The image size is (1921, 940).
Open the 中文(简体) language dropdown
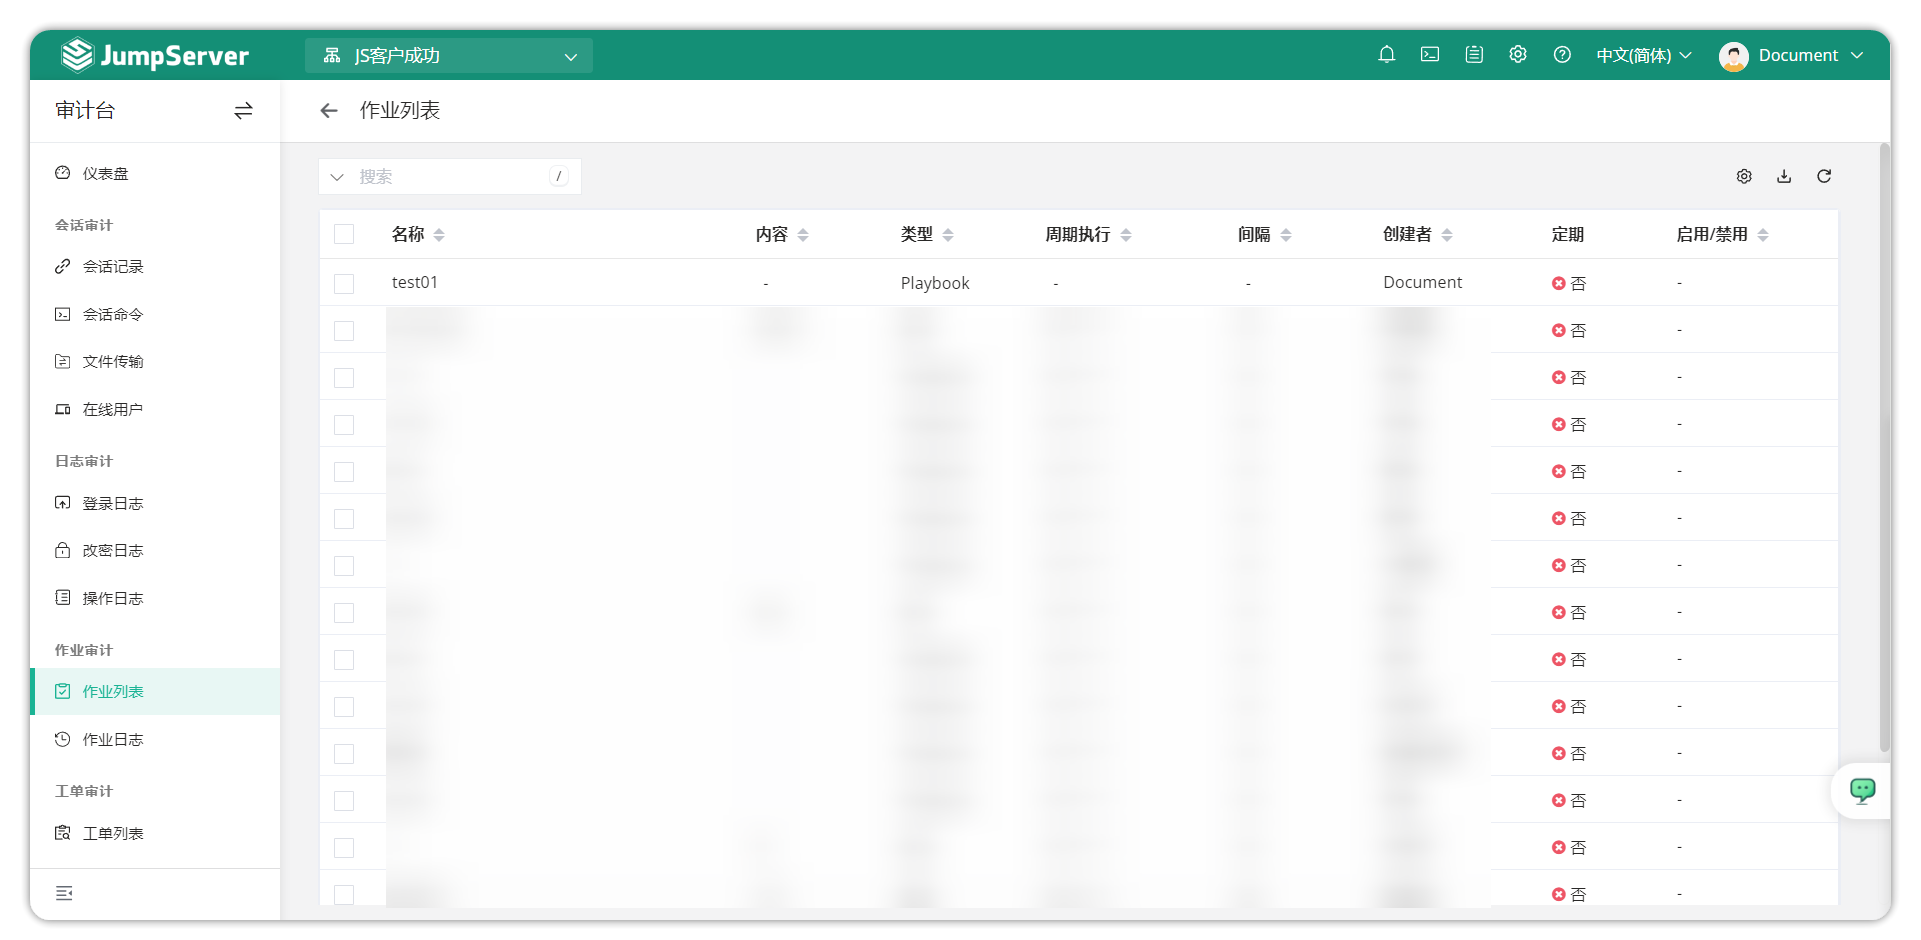click(1643, 56)
